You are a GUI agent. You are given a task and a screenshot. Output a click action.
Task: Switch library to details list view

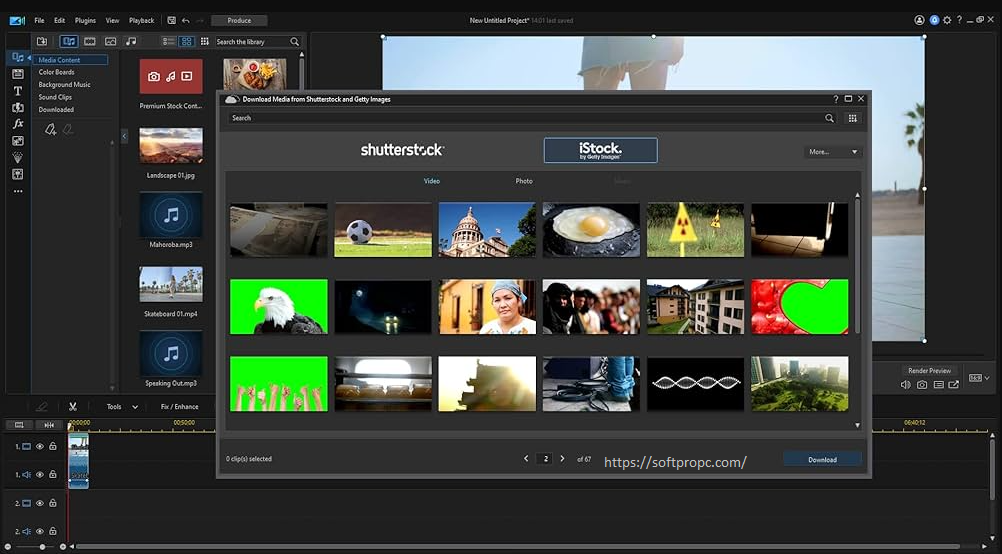click(x=168, y=42)
